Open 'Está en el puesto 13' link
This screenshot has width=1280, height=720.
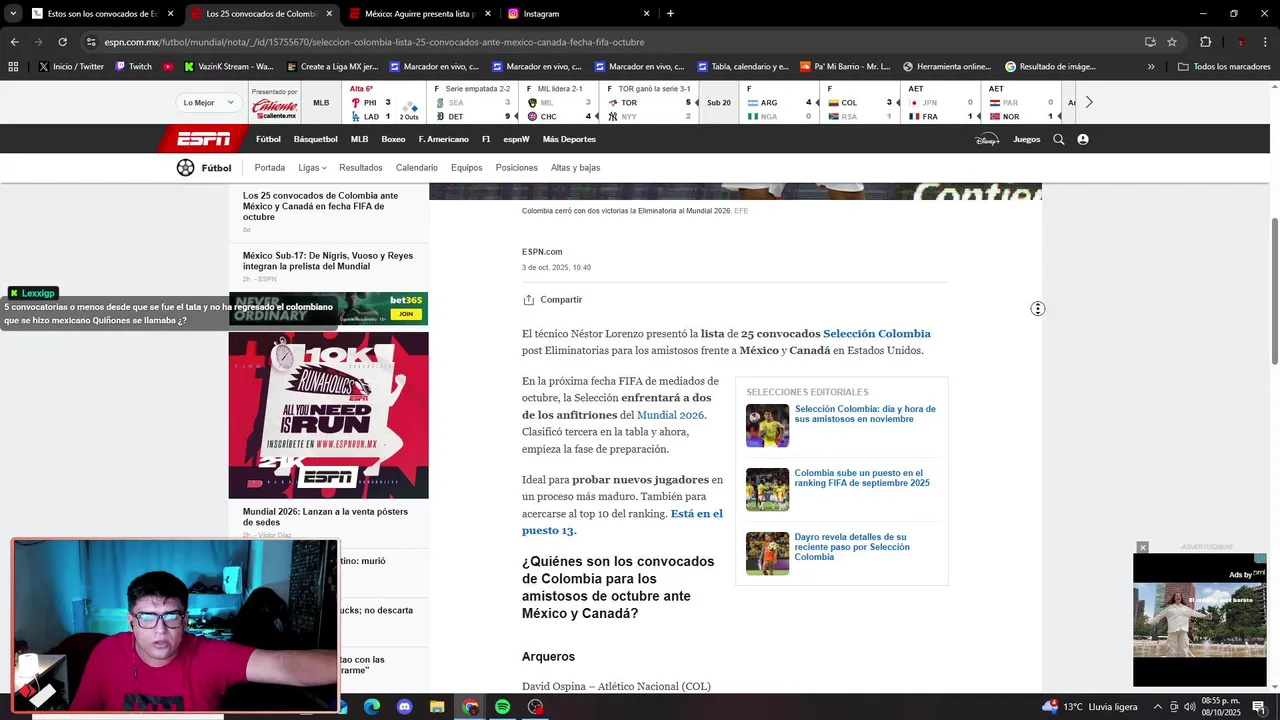click(x=622, y=522)
